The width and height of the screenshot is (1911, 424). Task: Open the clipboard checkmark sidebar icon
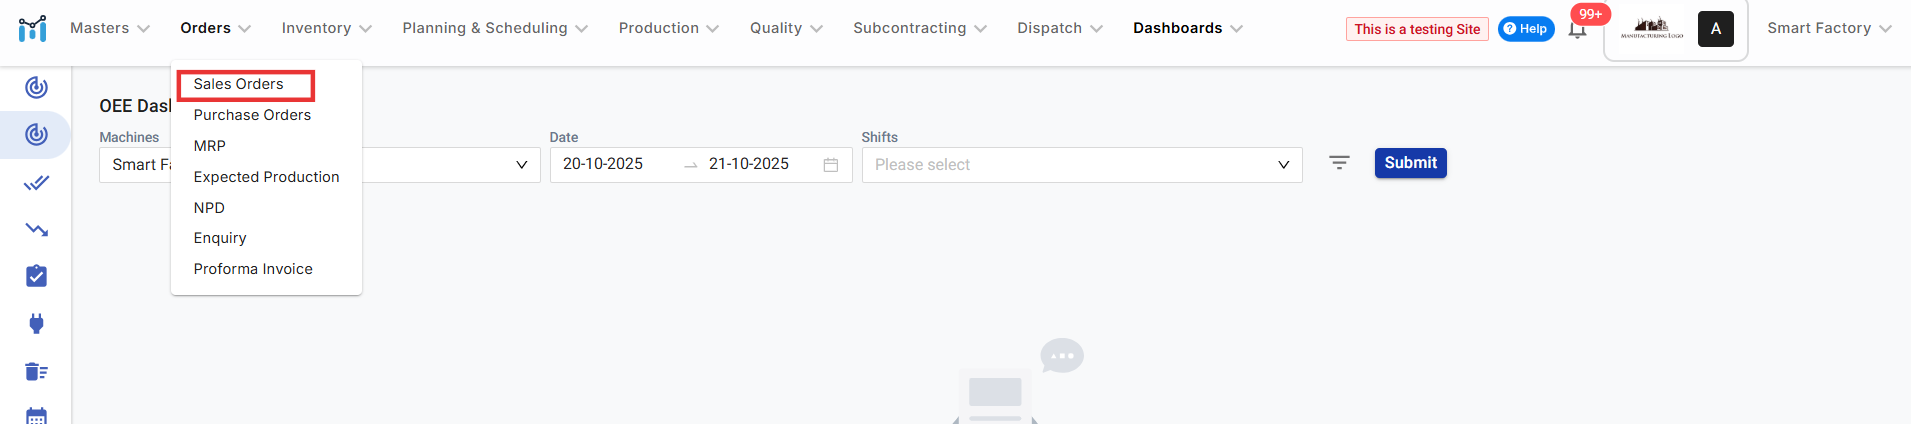(x=36, y=276)
